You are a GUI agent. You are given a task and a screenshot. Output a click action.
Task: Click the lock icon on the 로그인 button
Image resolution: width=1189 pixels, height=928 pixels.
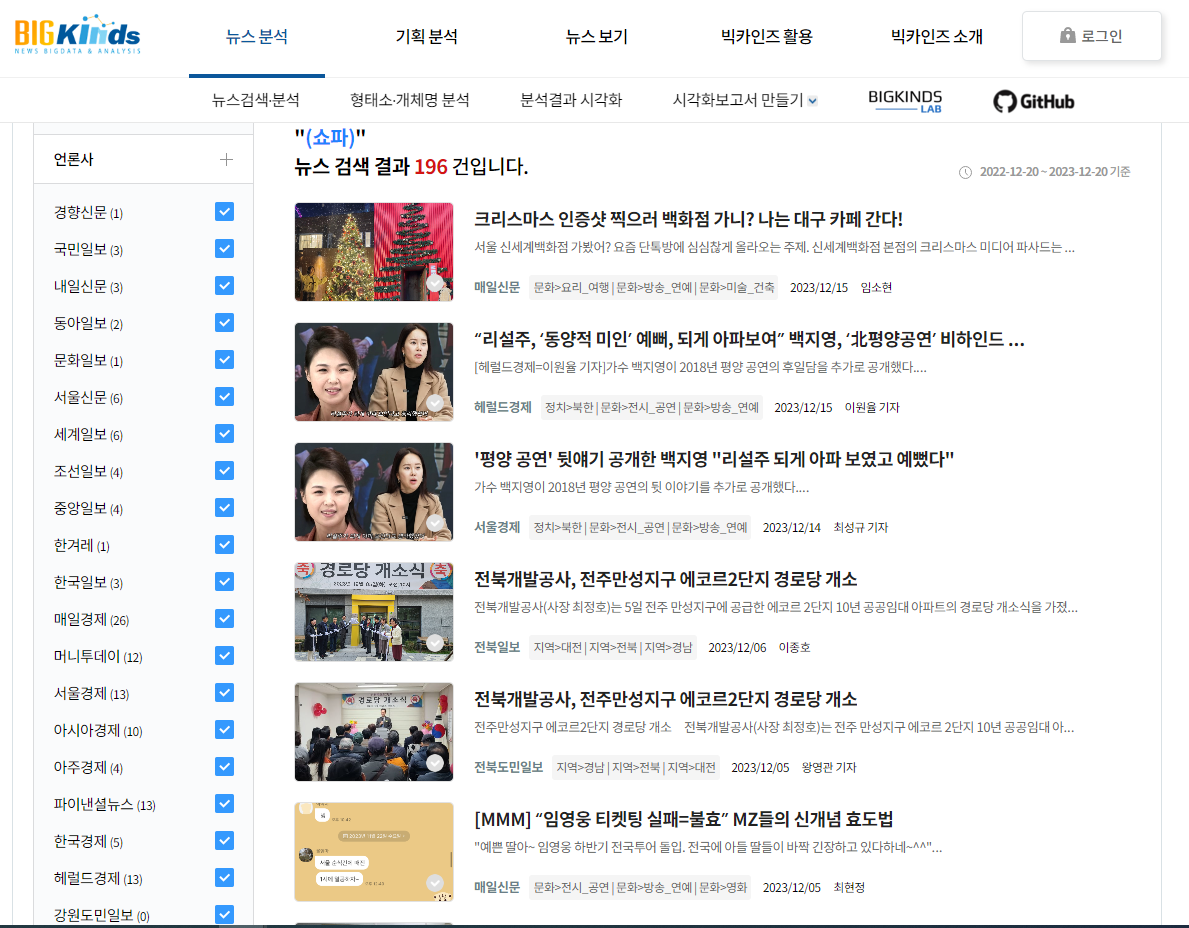(x=1068, y=35)
